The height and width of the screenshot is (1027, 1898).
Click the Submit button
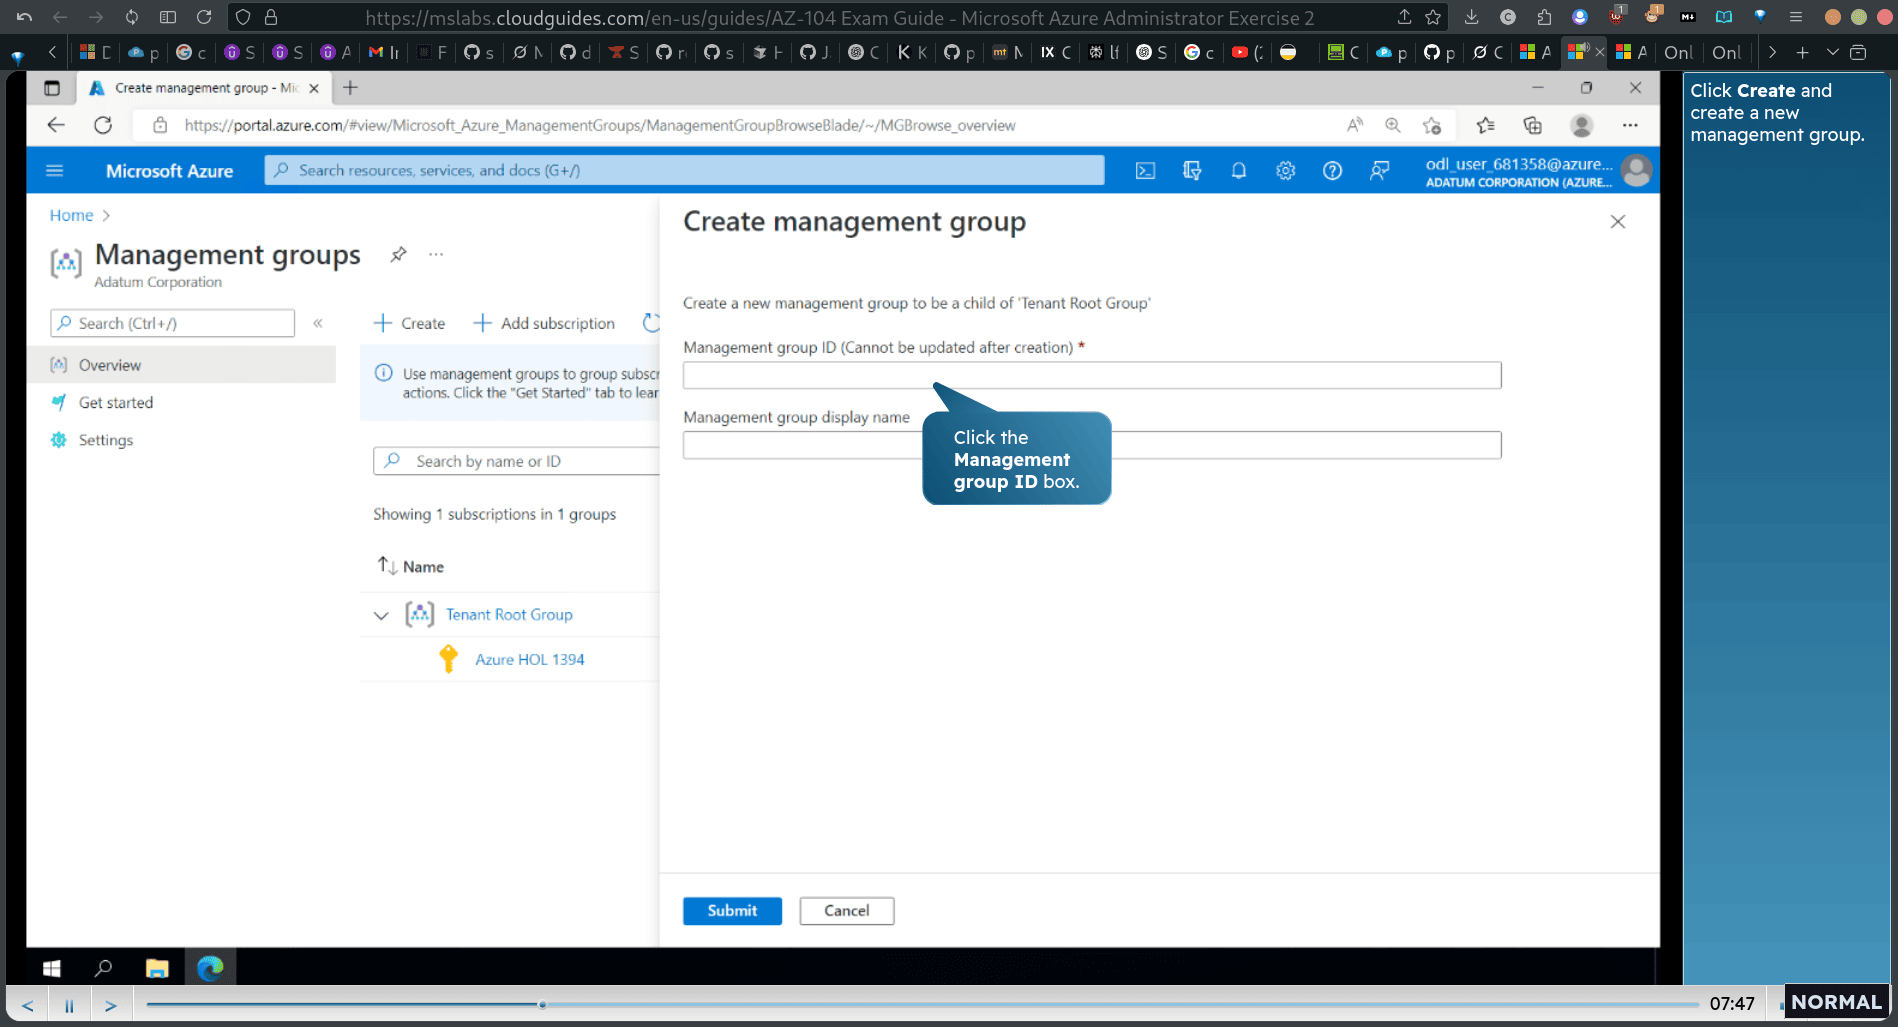pos(732,910)
